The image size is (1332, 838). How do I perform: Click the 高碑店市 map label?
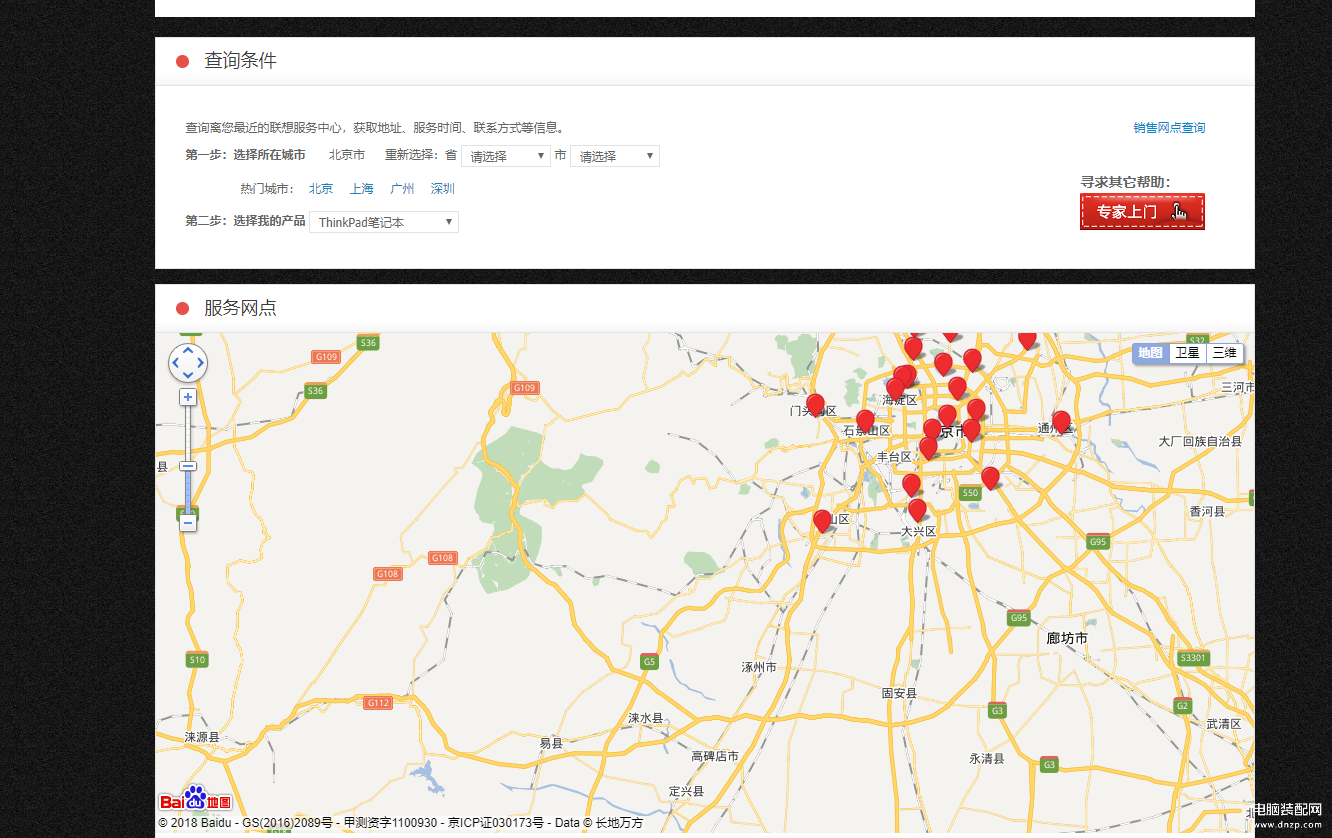715,756
